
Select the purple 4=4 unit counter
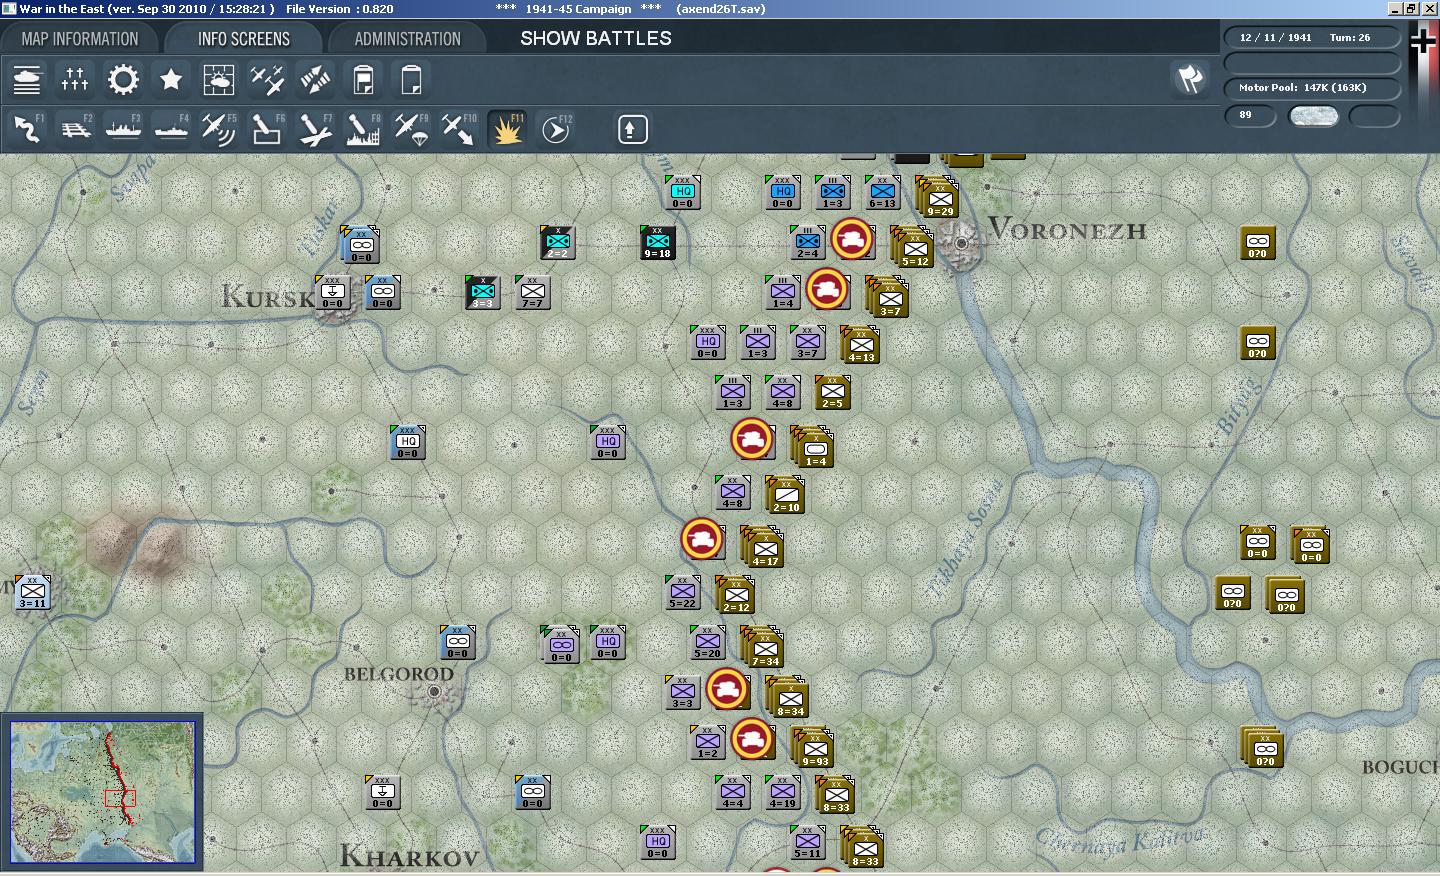click(x=732, y=793)
